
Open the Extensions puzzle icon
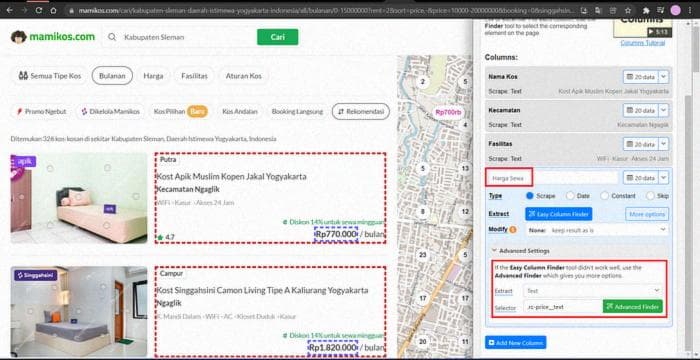646,10
